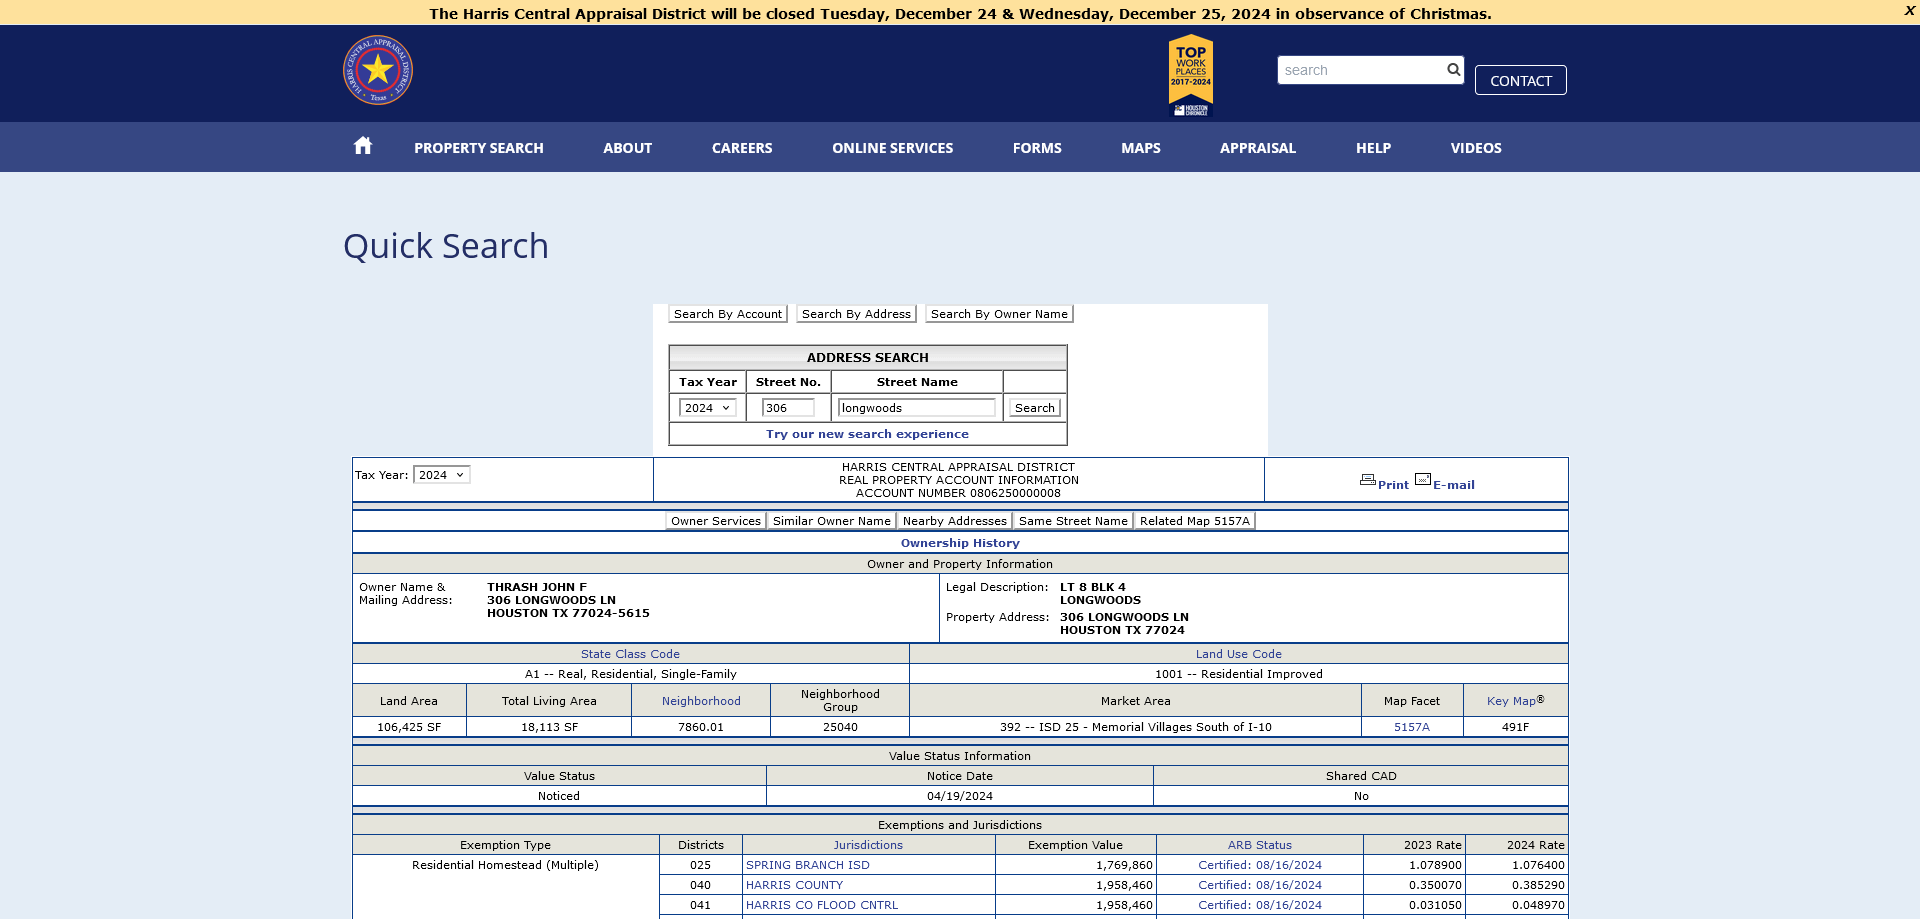
Task: Select the 04/19/2024 notice date
Action: coord(959,796)
